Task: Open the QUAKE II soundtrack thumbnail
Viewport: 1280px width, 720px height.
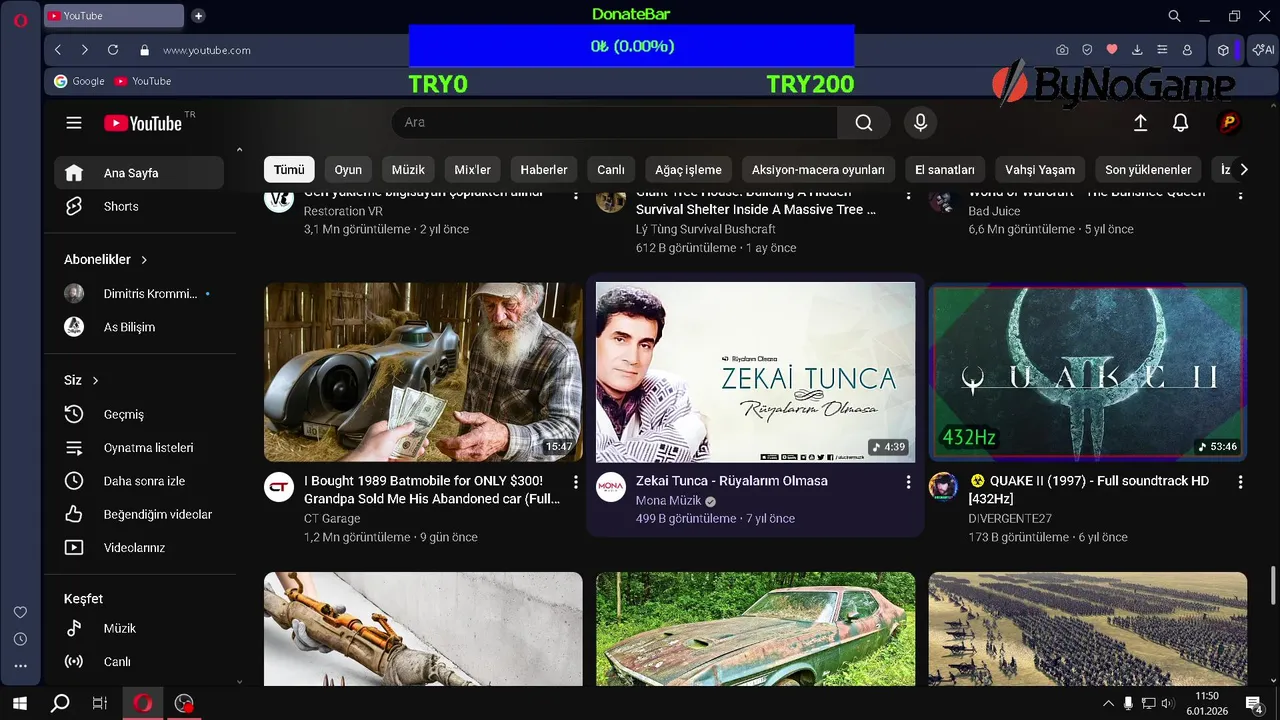Action: pyautogui.click(x=1088, y=372)
